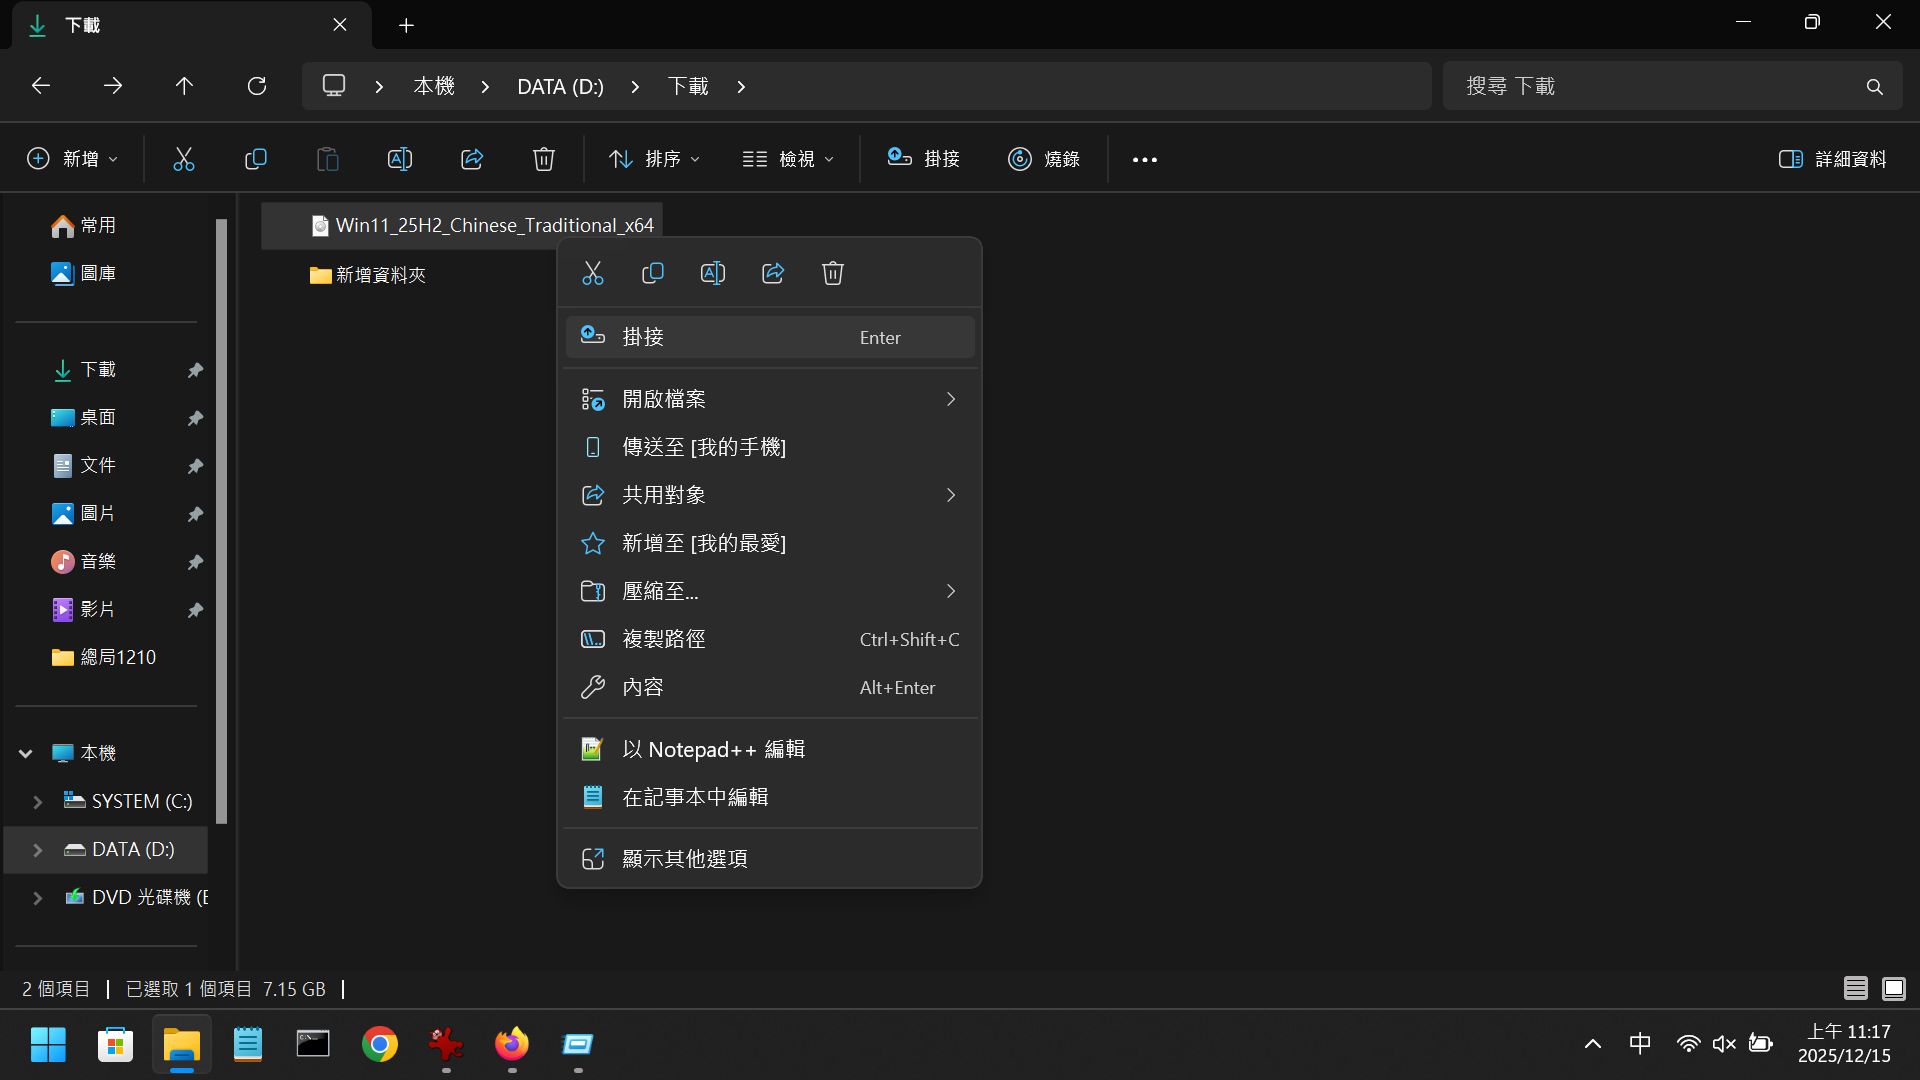The height and width of the screenshot is (1080, 1920).
Task: Open the 排序 sort dropdown
Action: pos(655,159)
